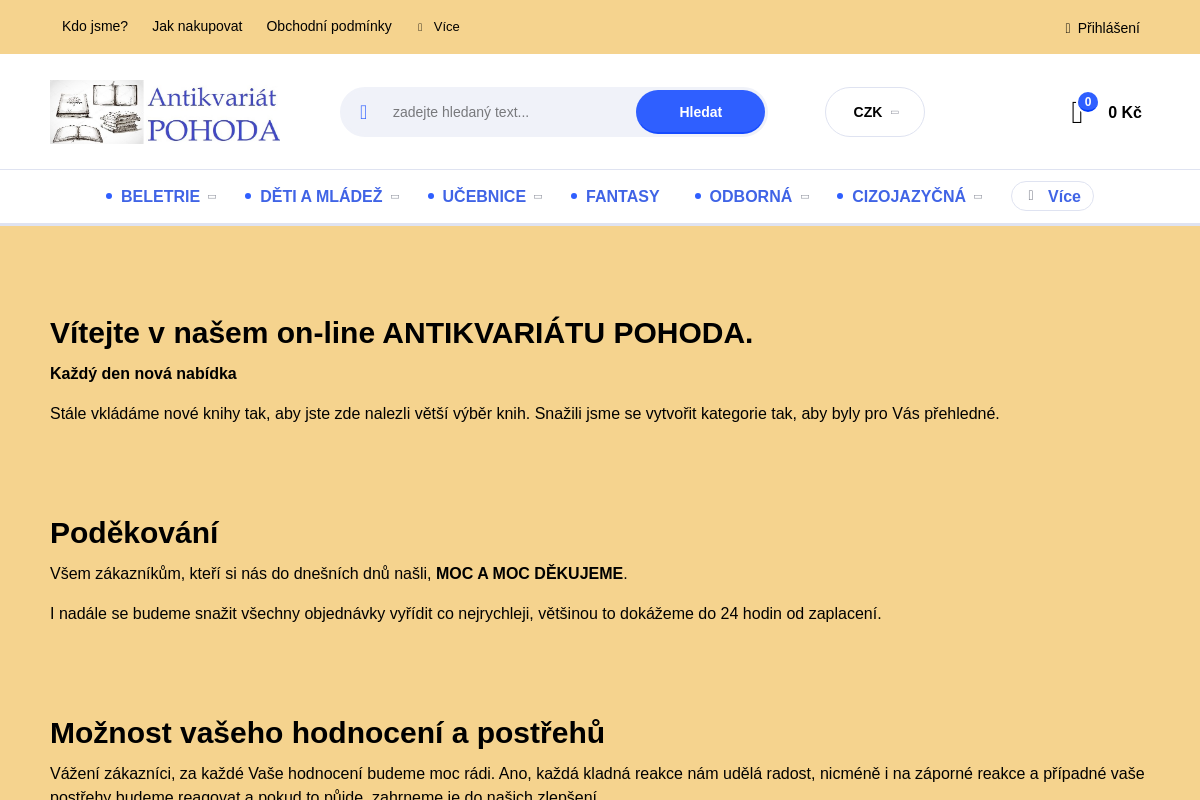Expand the ODBORNÁ category dropdown
Image resolution: width=1200 pixels, height=800 pixels.
point(806,196)
